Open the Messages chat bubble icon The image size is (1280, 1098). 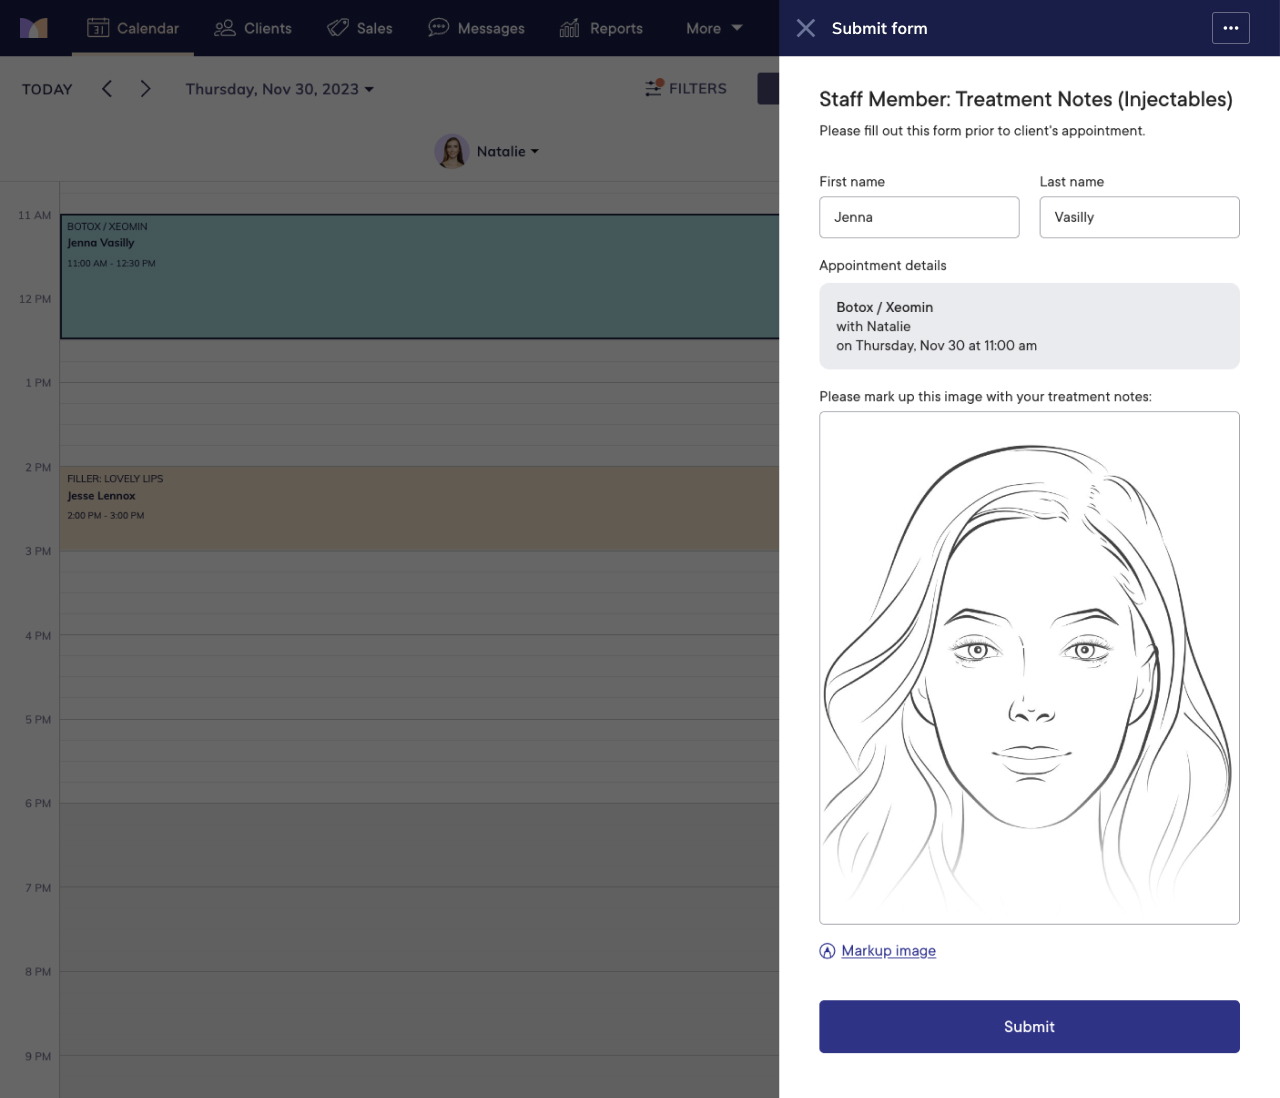click(438, 28)
